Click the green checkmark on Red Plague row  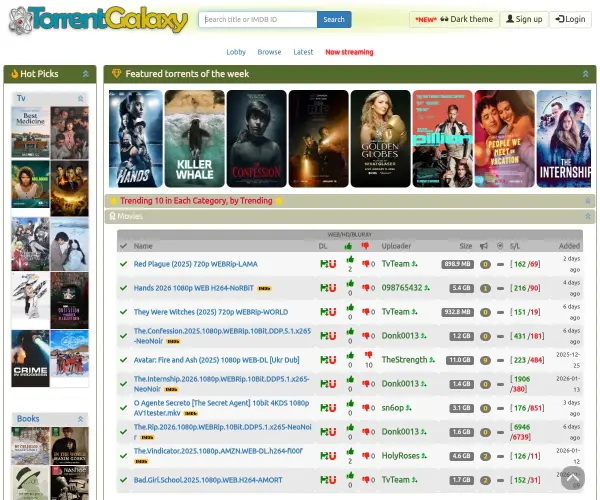(x=123, y=264)
